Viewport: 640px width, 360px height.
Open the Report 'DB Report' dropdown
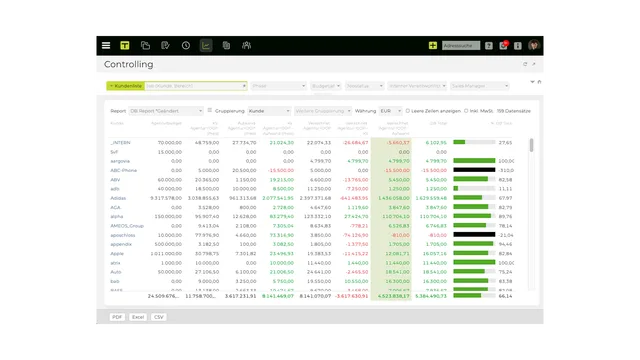pos(166,111)
